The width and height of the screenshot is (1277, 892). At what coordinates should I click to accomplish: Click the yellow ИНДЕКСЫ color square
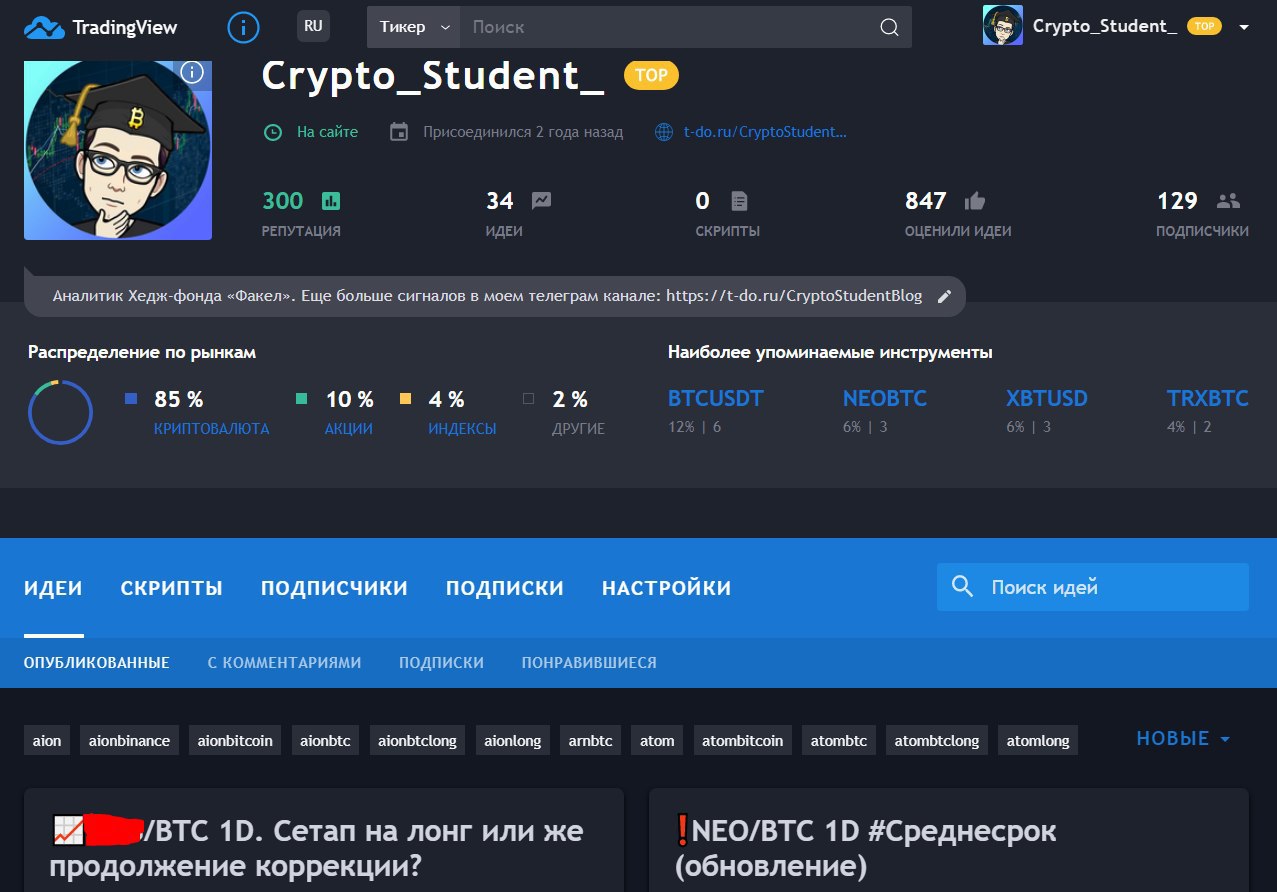click(x=405, y=399)
